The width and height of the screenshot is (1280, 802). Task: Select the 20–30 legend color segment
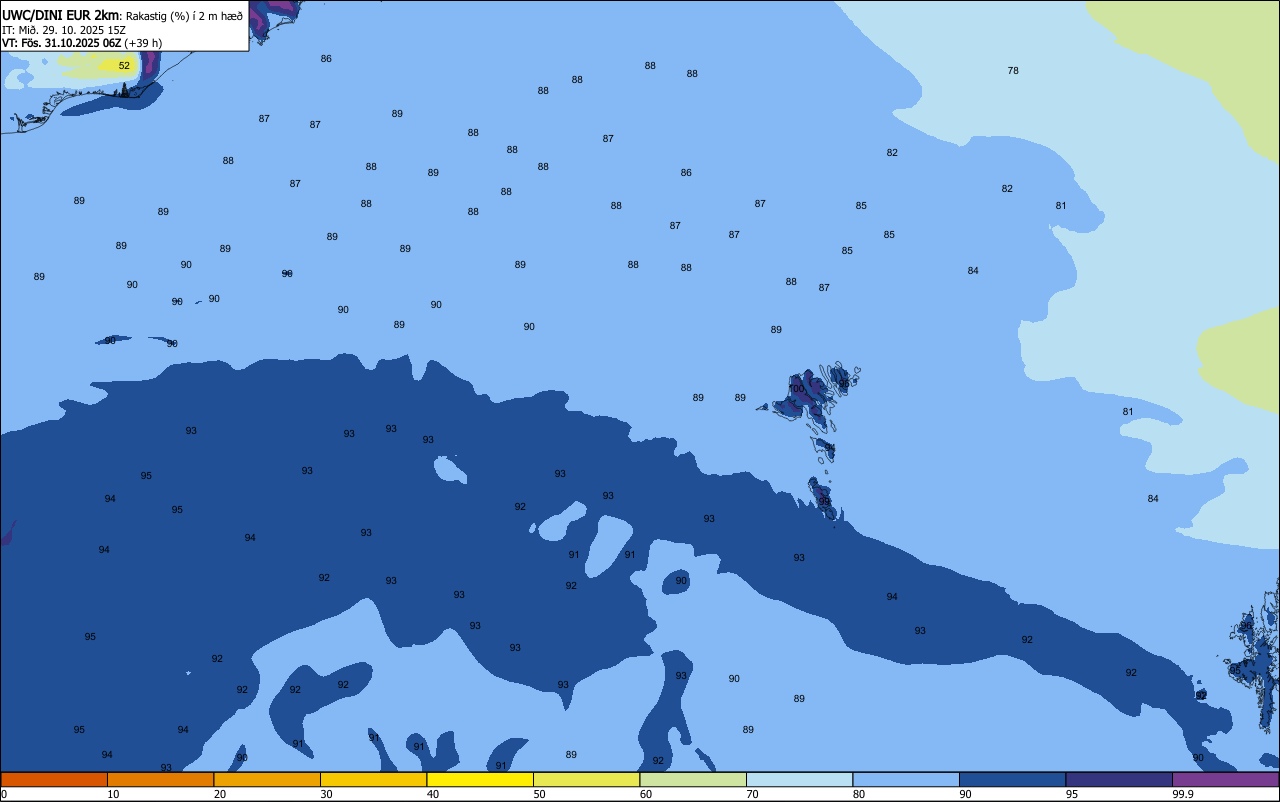[x=267, y=779]
